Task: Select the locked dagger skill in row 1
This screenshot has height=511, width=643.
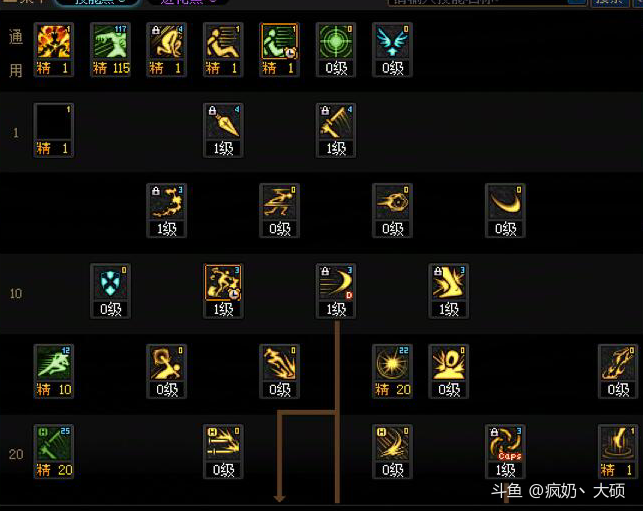Action: [223, 130]
